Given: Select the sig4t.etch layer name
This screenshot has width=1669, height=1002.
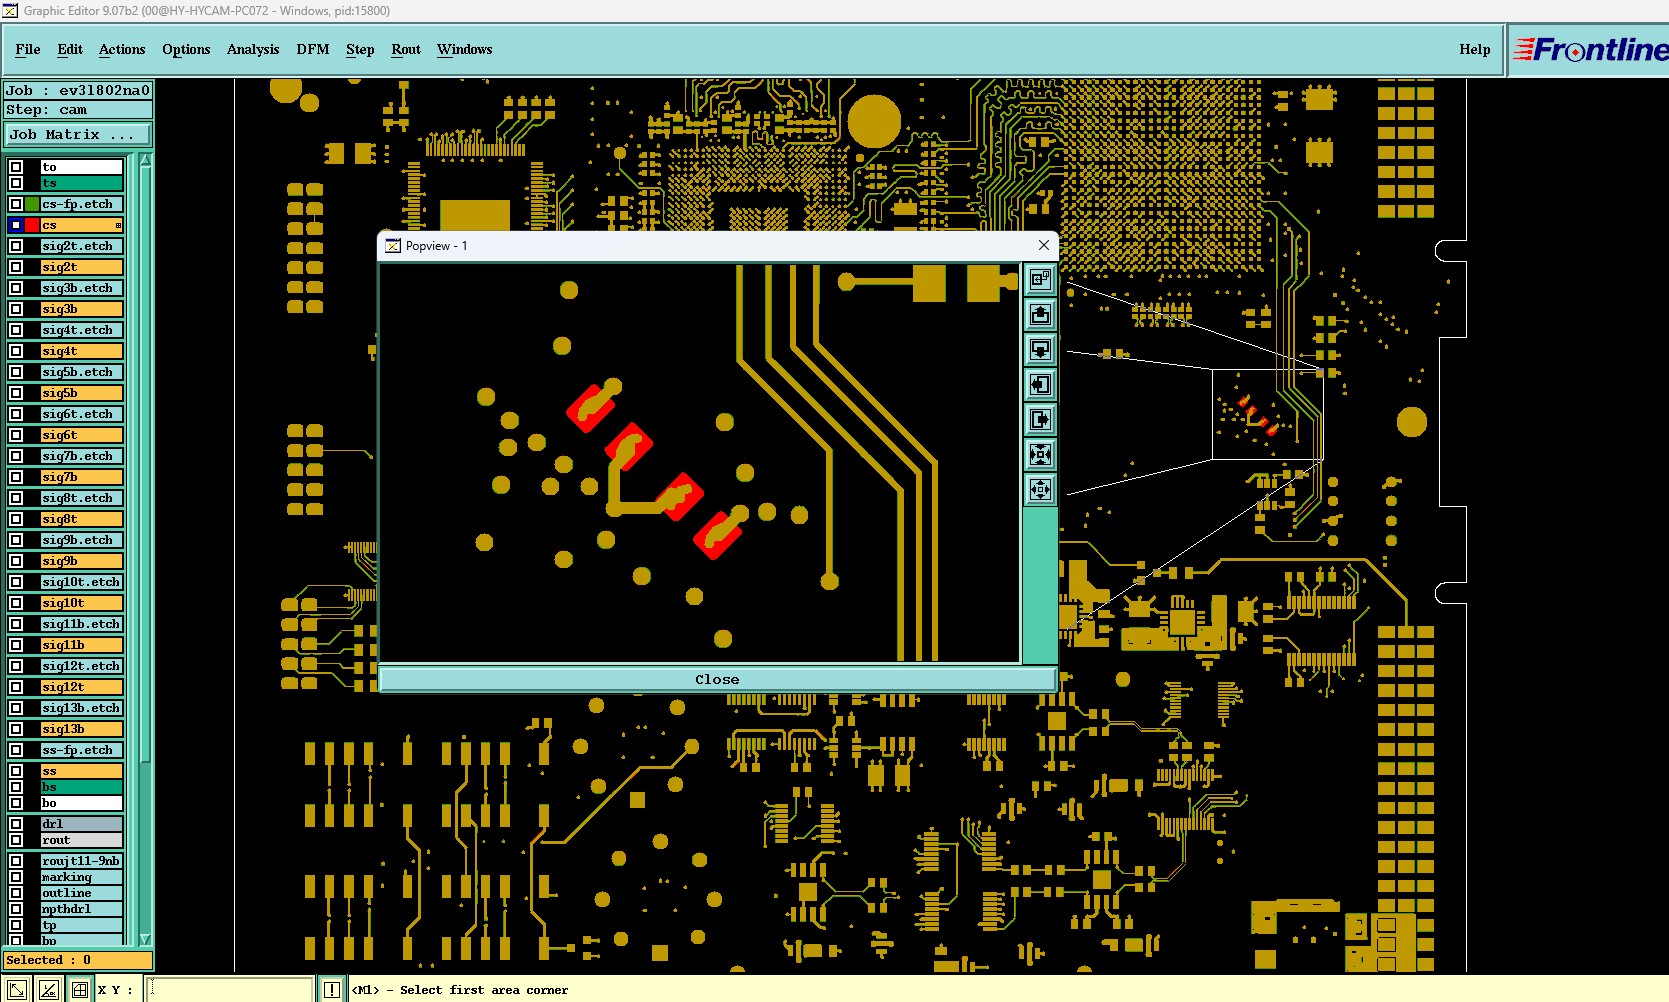Looking at the screenshot, I should (x=82, y=330).
